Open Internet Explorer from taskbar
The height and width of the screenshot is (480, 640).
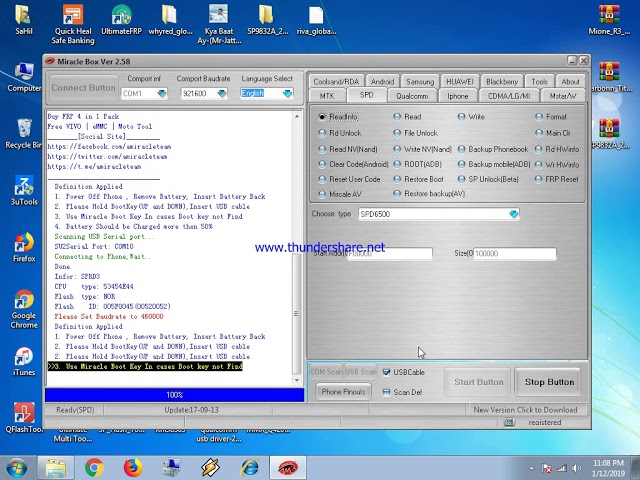click(x=249, y=468)
